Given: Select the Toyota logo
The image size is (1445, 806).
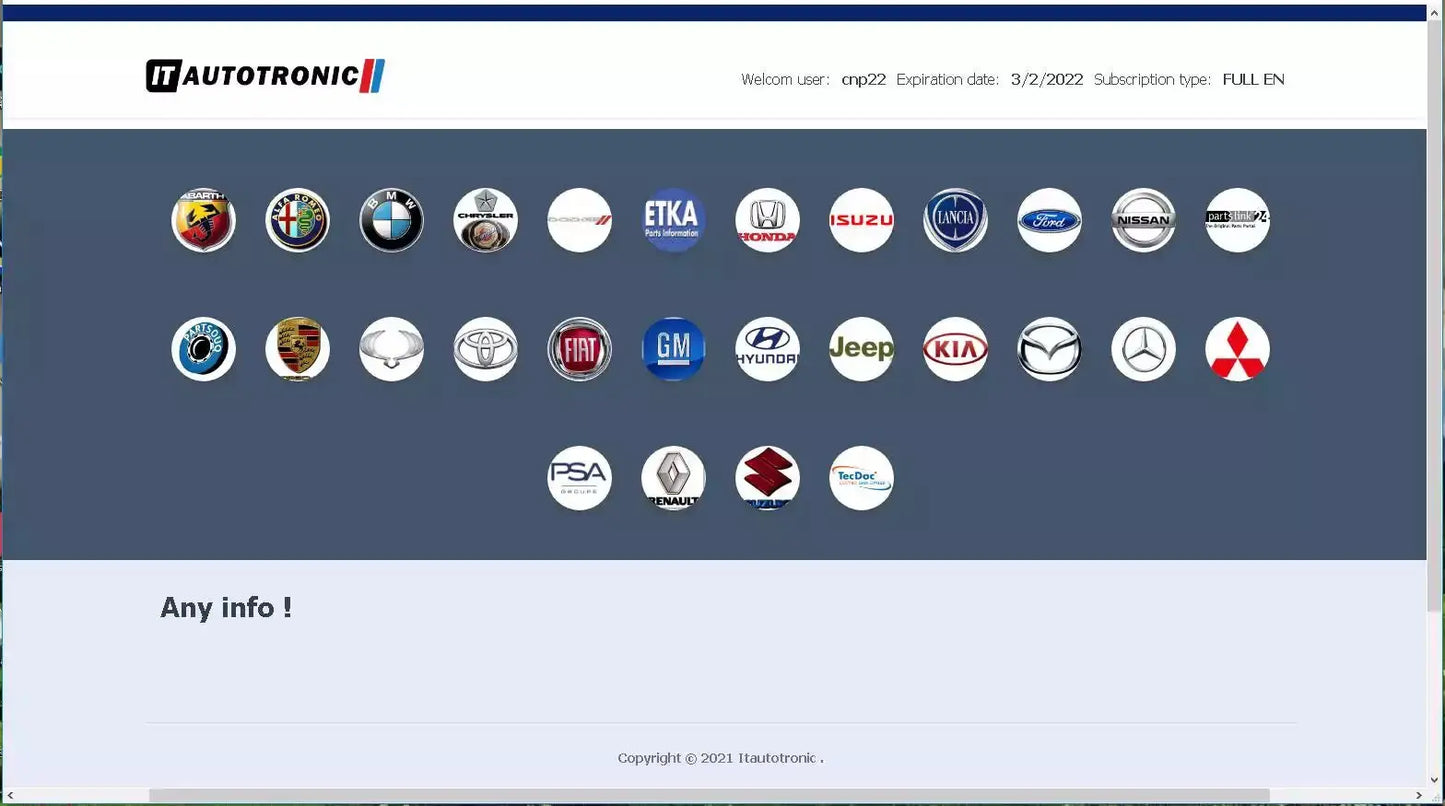Looking at the screenshot, I should 486,349.
